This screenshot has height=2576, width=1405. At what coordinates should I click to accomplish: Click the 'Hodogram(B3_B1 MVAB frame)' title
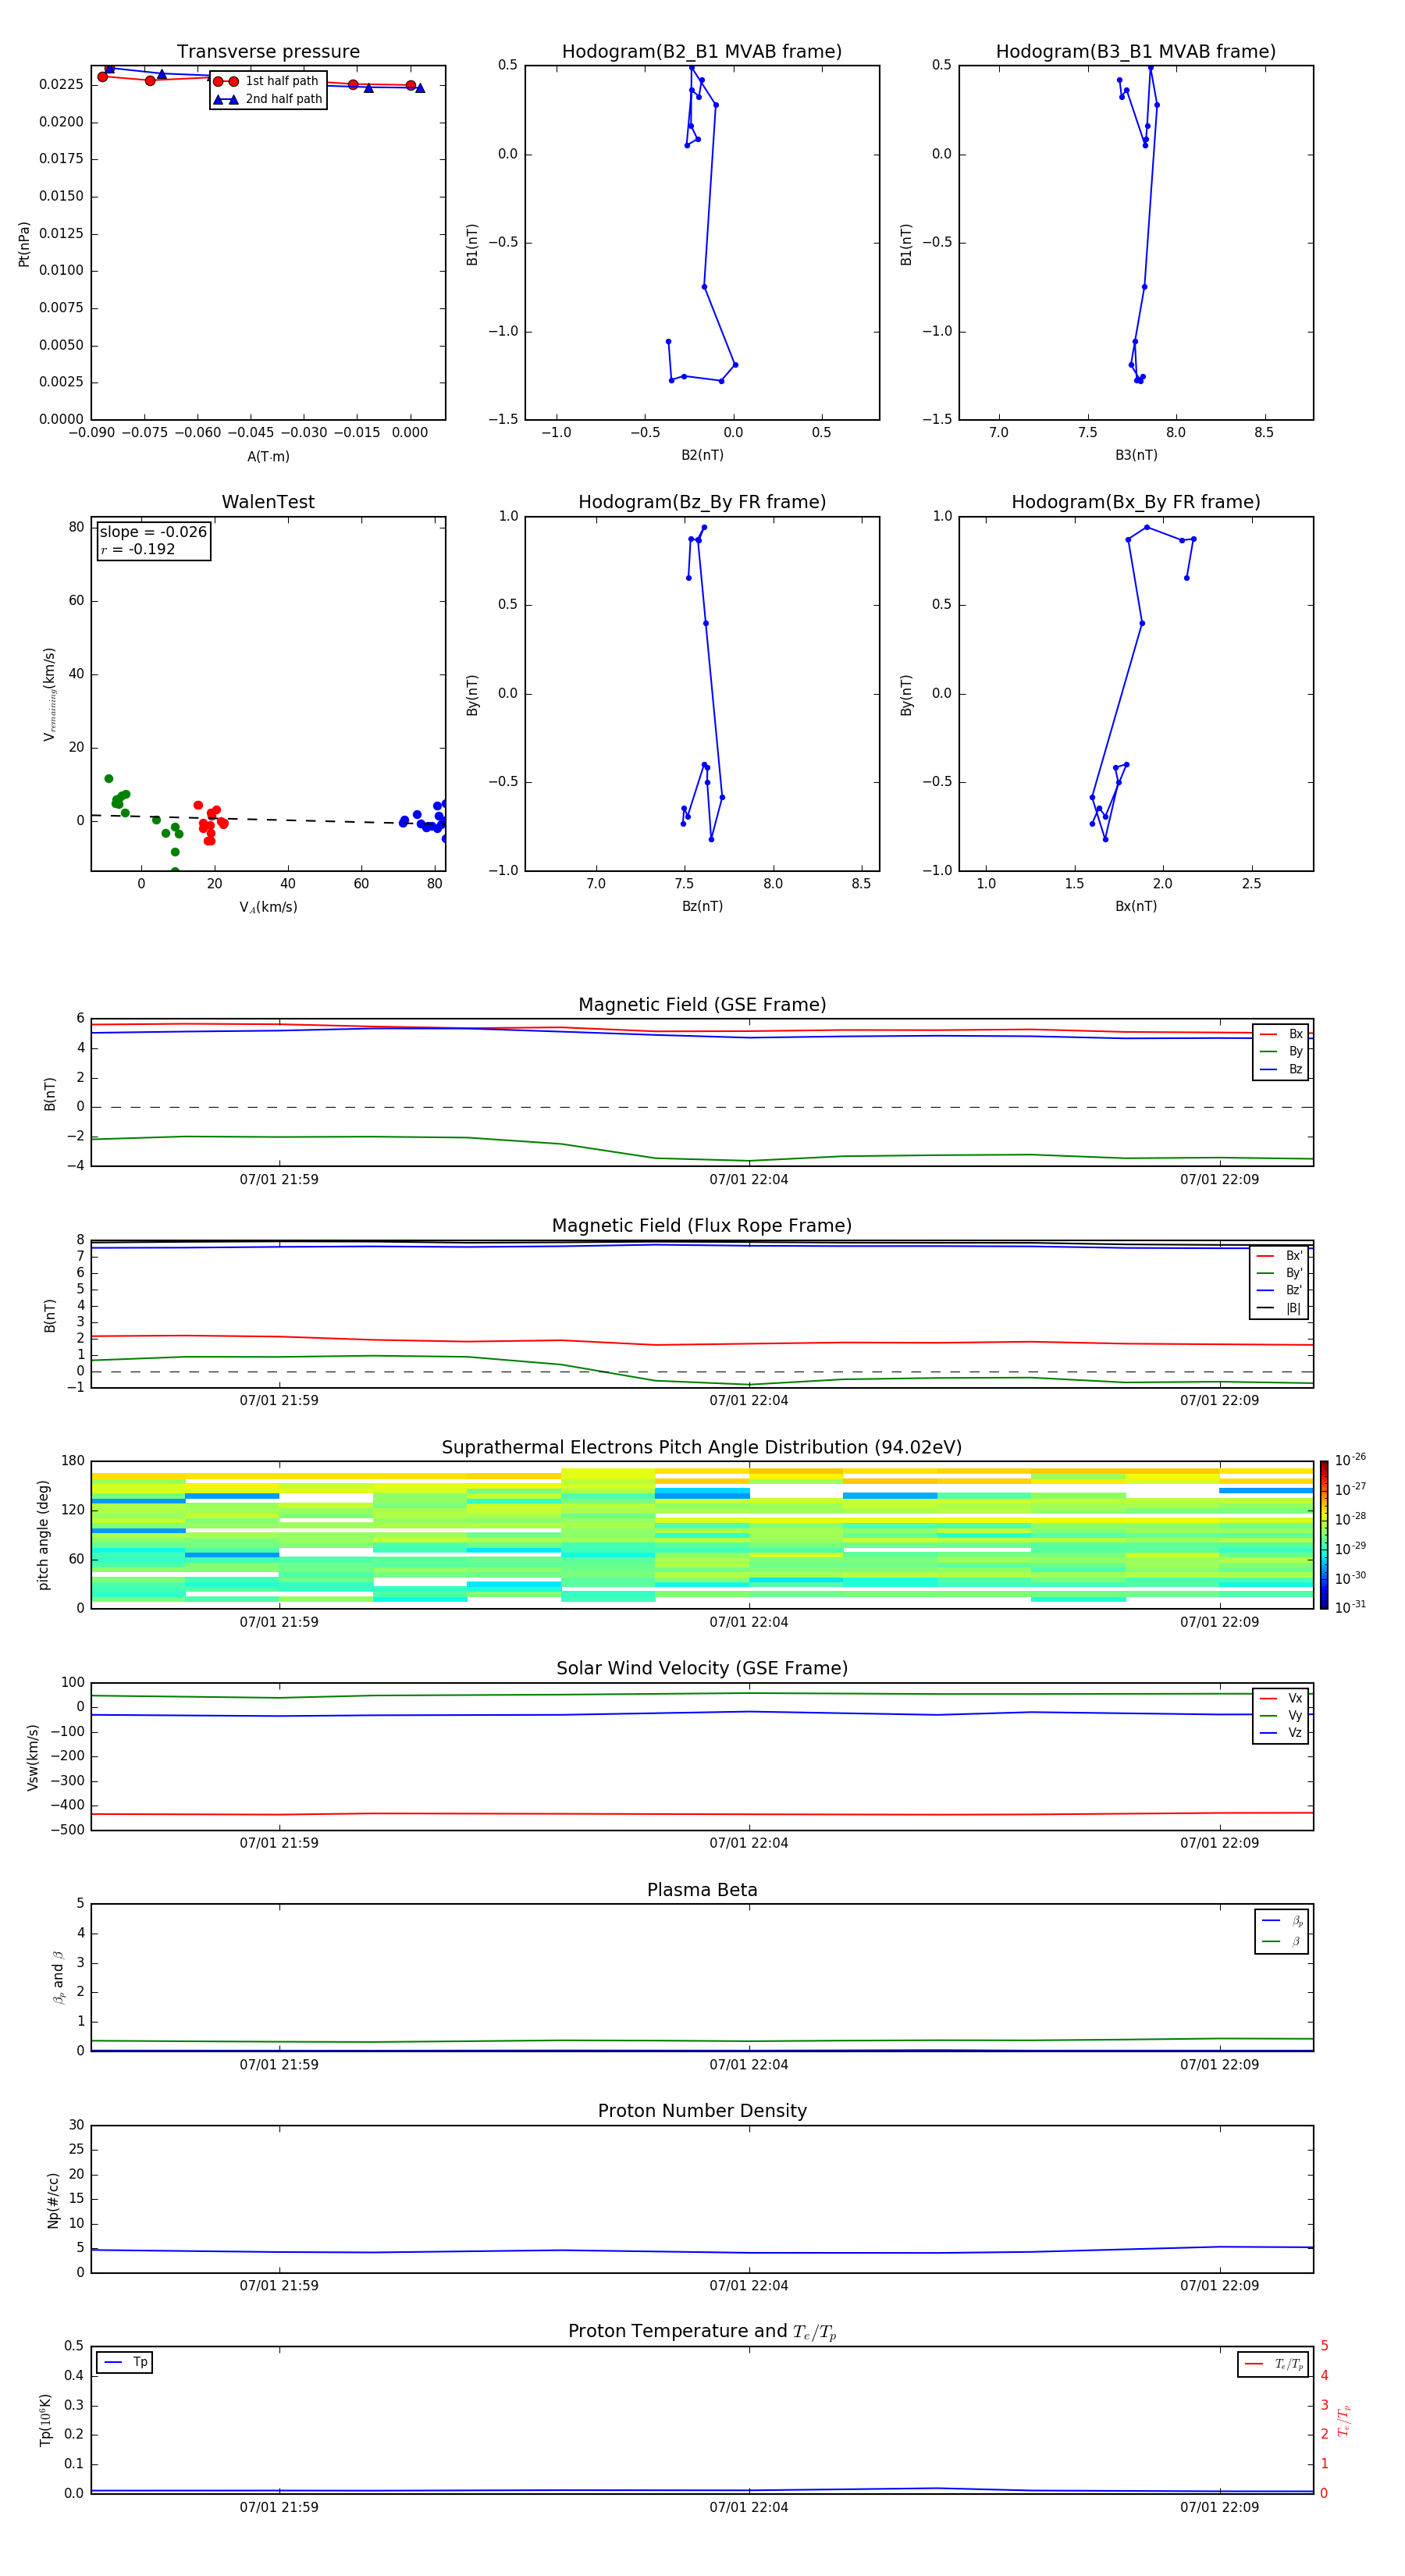point(1136,52)
